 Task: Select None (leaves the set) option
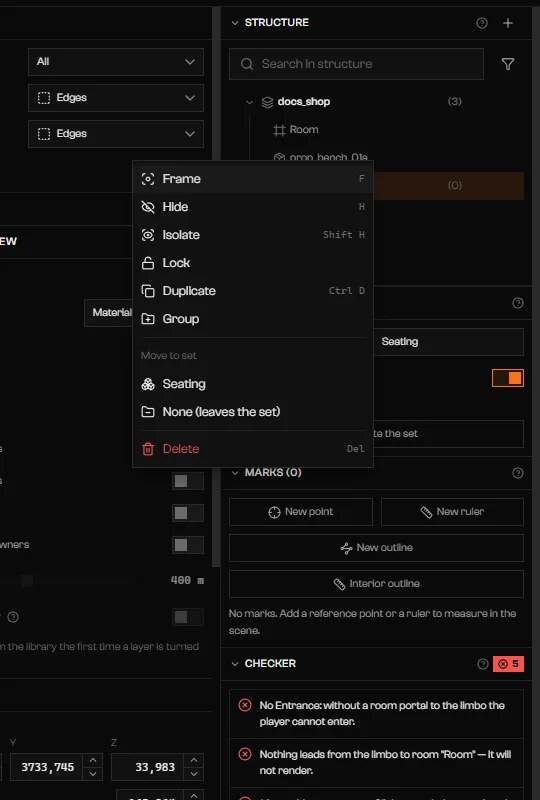pos(253,412)
